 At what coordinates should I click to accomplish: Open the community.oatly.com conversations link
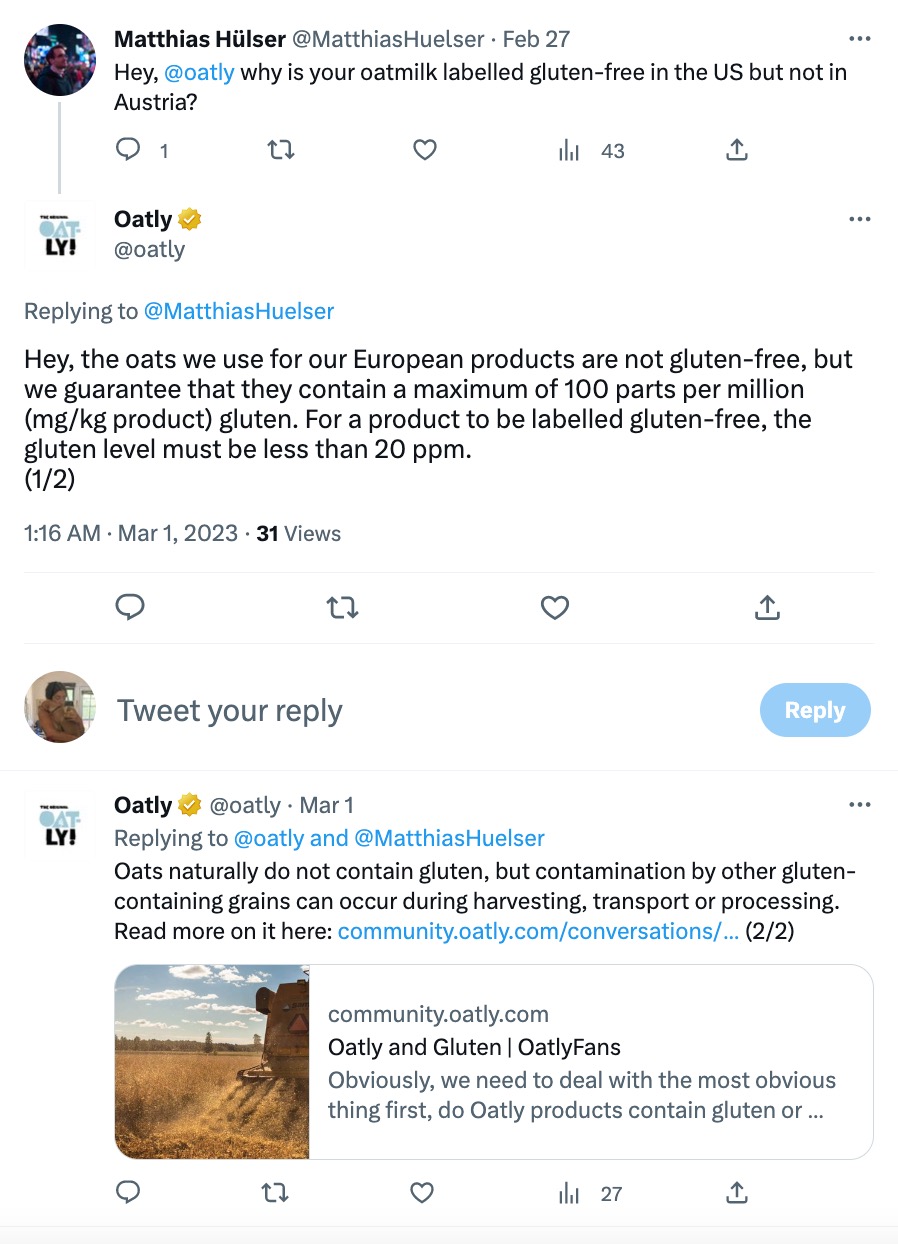538,931
